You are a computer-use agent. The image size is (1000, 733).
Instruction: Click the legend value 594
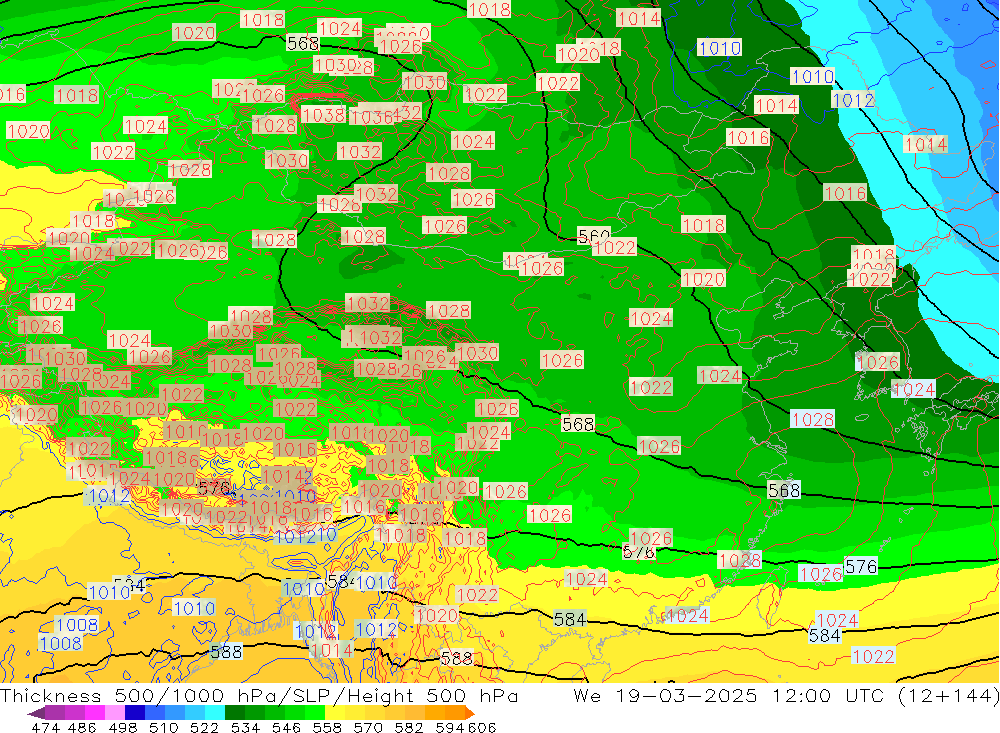tap(449, 727)
